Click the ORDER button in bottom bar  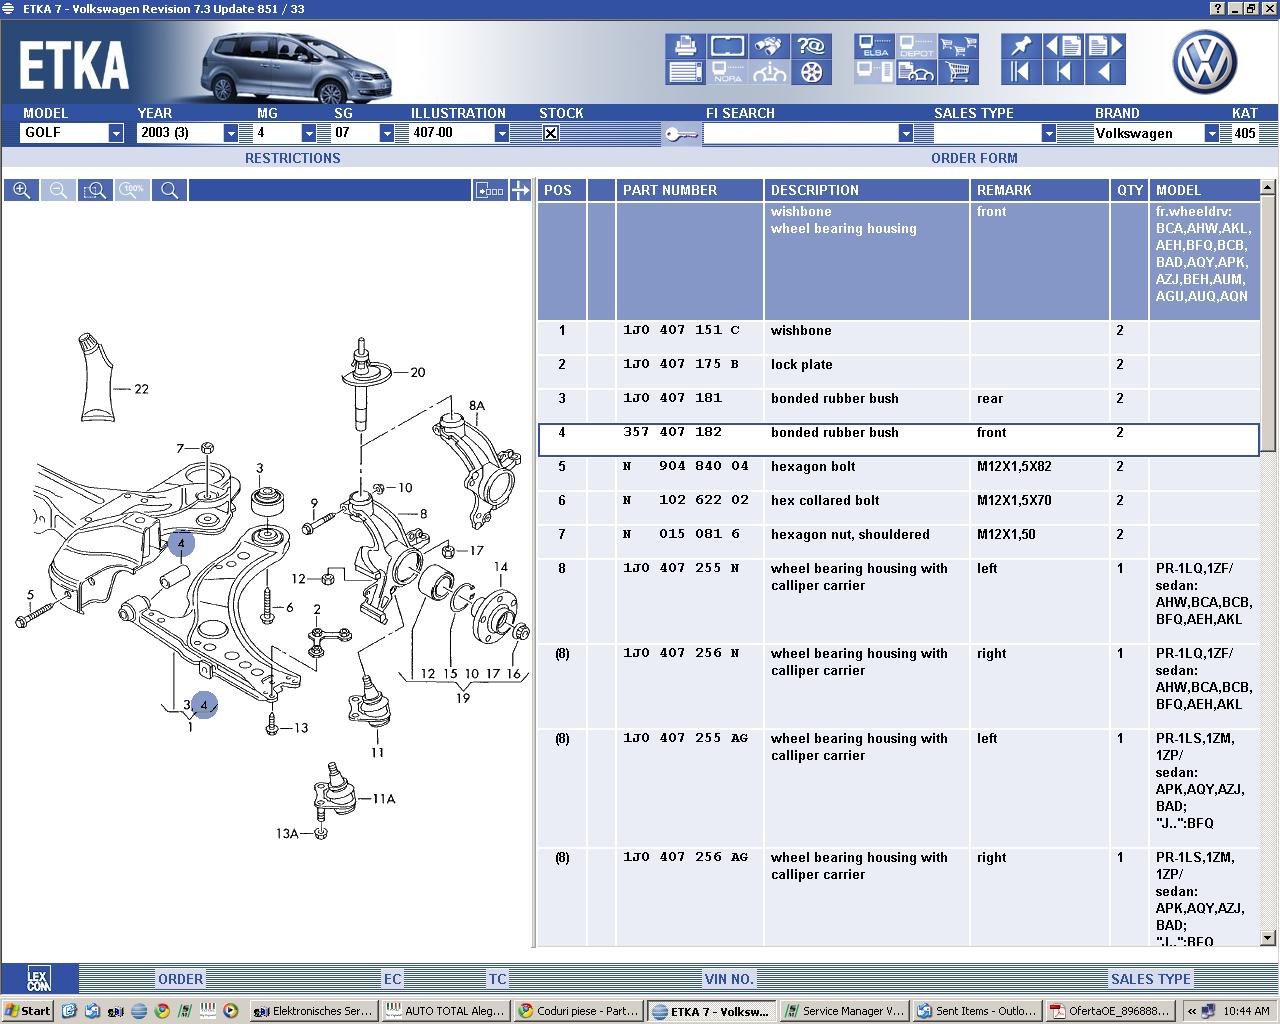180,979
